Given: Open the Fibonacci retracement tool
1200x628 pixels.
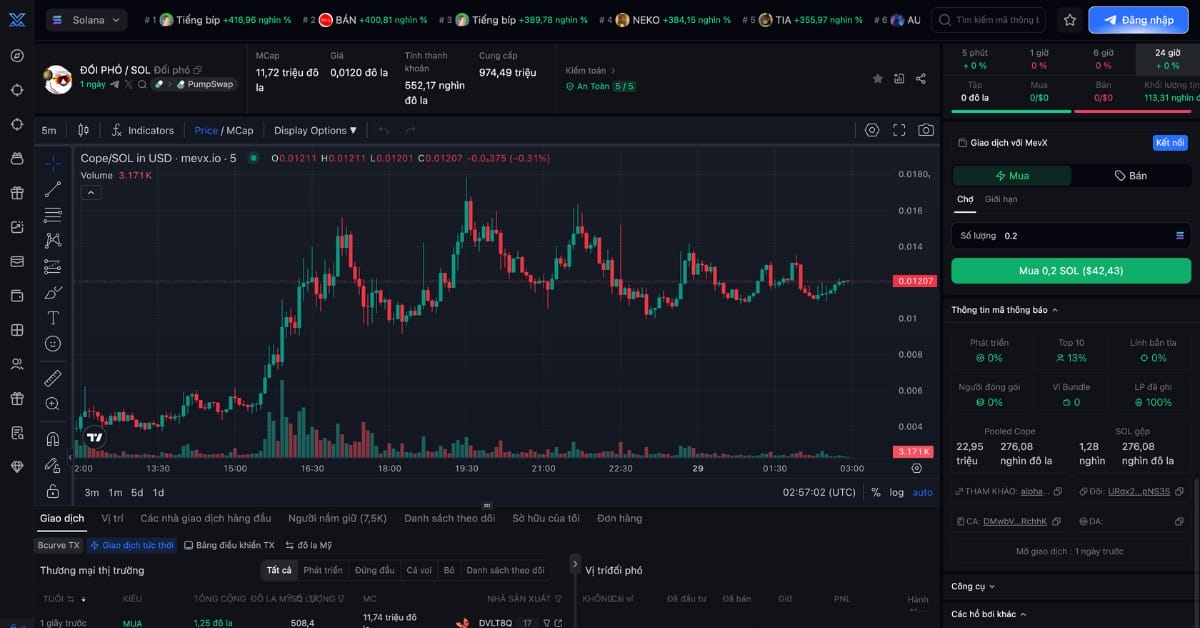Looking at the screenshot, I should pyautogui.click(x=53, y=215).
